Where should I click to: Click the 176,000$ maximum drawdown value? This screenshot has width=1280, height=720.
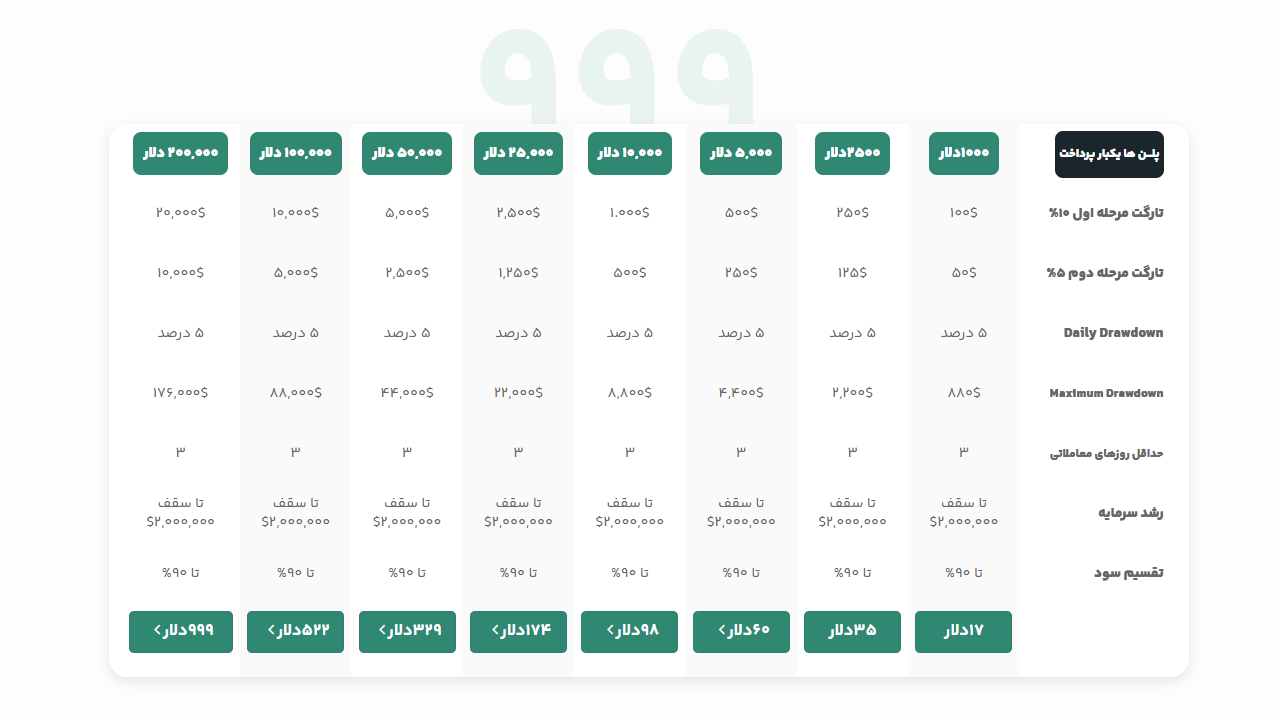click(180, 392)
